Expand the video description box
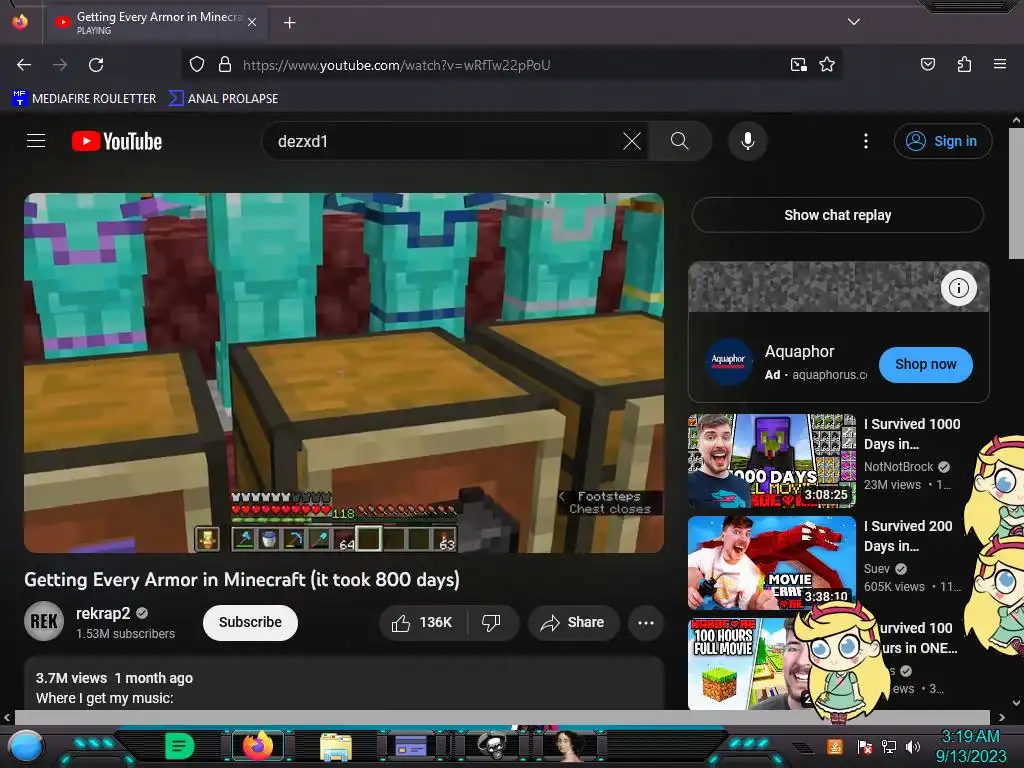Viewport: 1024px width, 768px height. [344, 684]
